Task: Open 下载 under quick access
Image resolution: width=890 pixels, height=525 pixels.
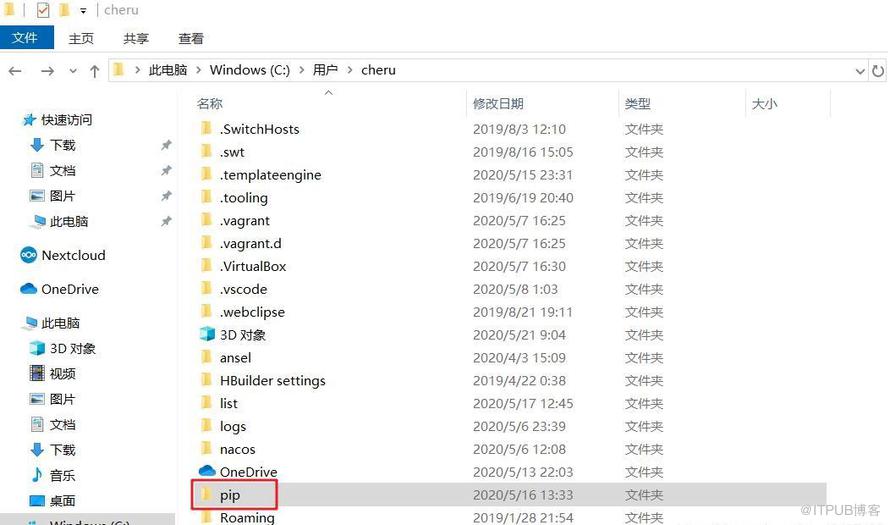Action: pos(62,145)
